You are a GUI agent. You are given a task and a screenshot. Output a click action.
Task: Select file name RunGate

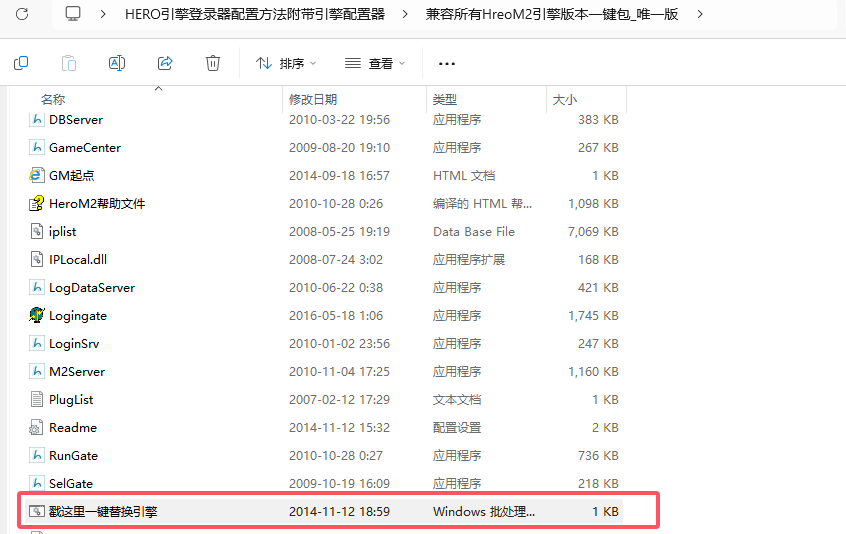click(73, 456)
